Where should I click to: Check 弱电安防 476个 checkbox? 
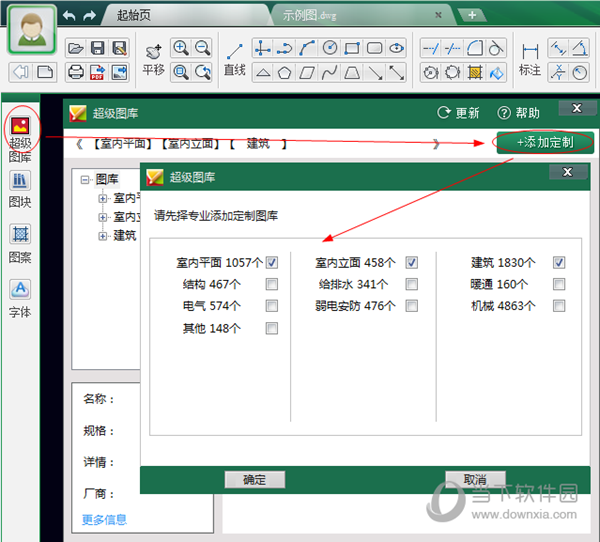tap(412, 306)
